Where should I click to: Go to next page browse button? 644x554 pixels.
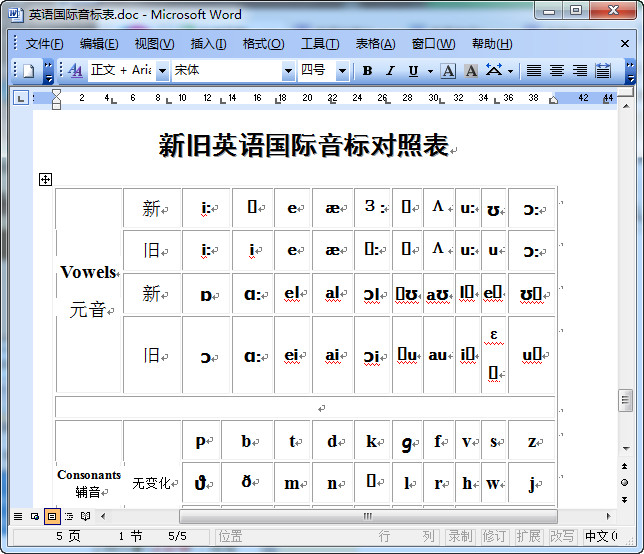pos(625,499)
